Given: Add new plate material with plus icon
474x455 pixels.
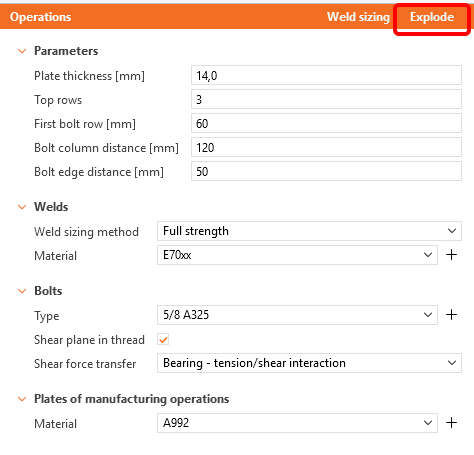Looking at the screenshot, I should [x=452, y=423].
